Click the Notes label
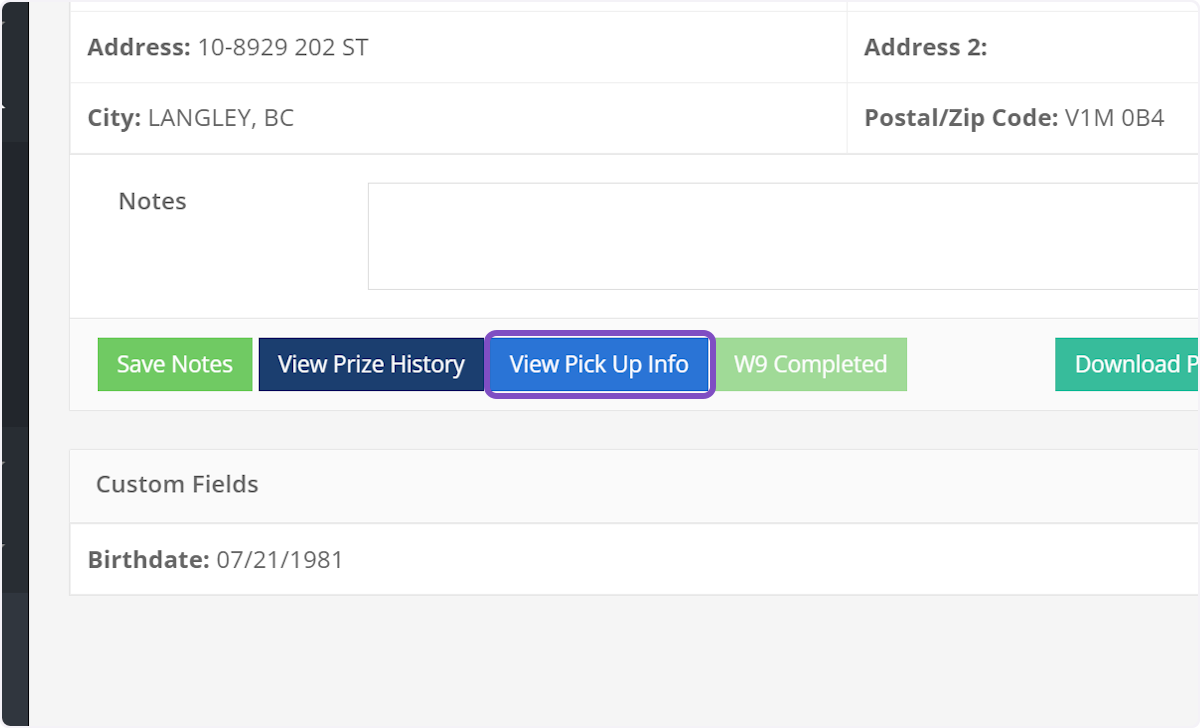Image resolution: width=1200 pixels, height=728 pixels. [x=152, y=200]
